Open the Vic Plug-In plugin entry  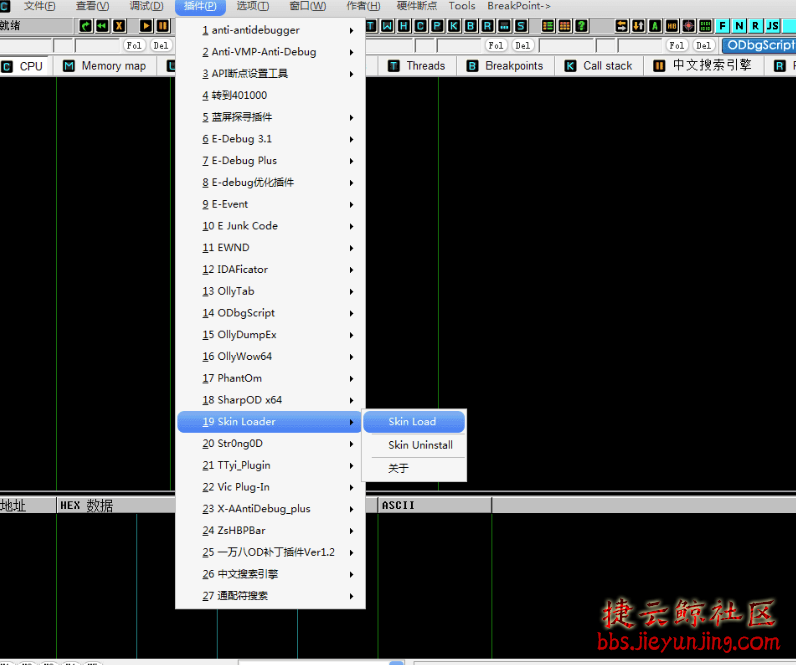coord(270,487)
